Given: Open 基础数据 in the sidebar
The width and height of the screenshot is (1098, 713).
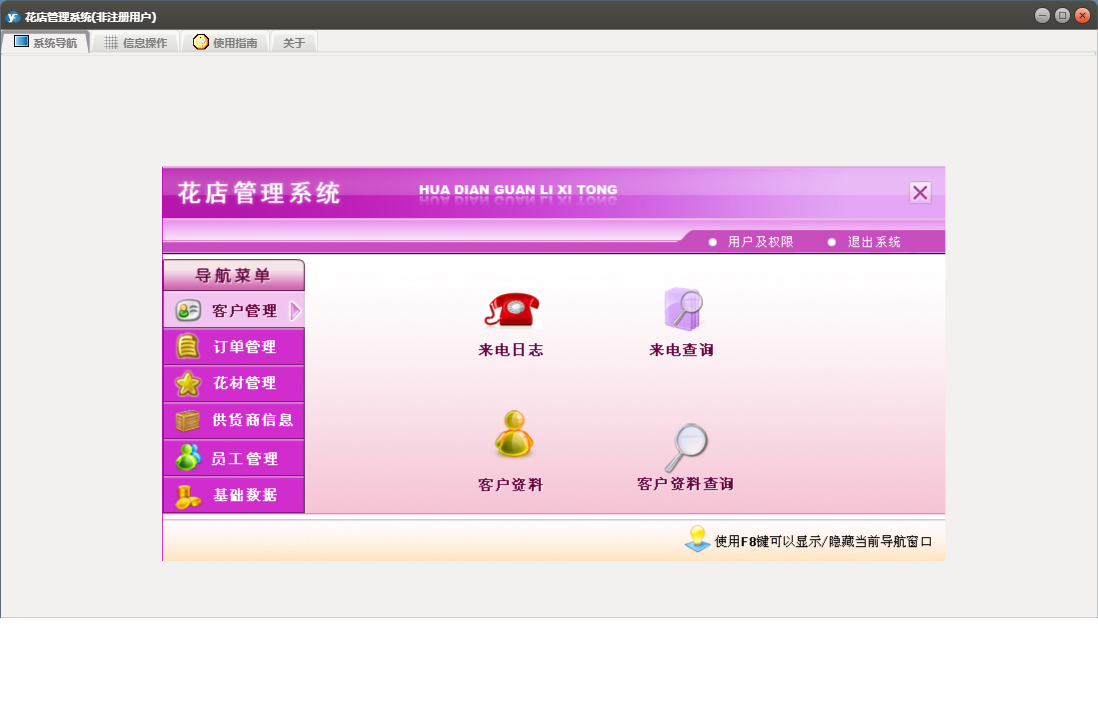Looking at the screenshot, I should tap(234, 495).
